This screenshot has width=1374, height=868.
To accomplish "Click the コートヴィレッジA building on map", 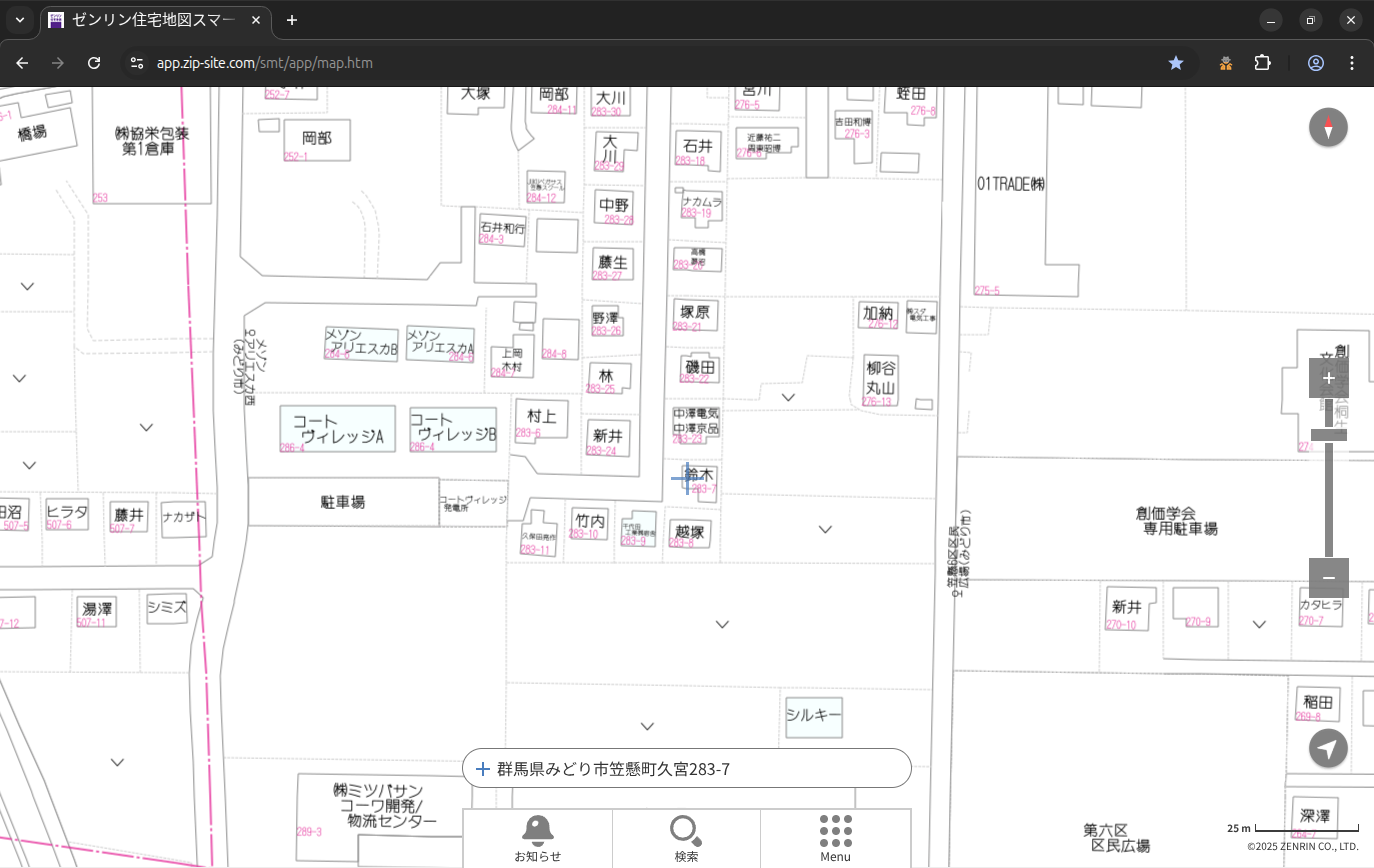I will point(337,429).
